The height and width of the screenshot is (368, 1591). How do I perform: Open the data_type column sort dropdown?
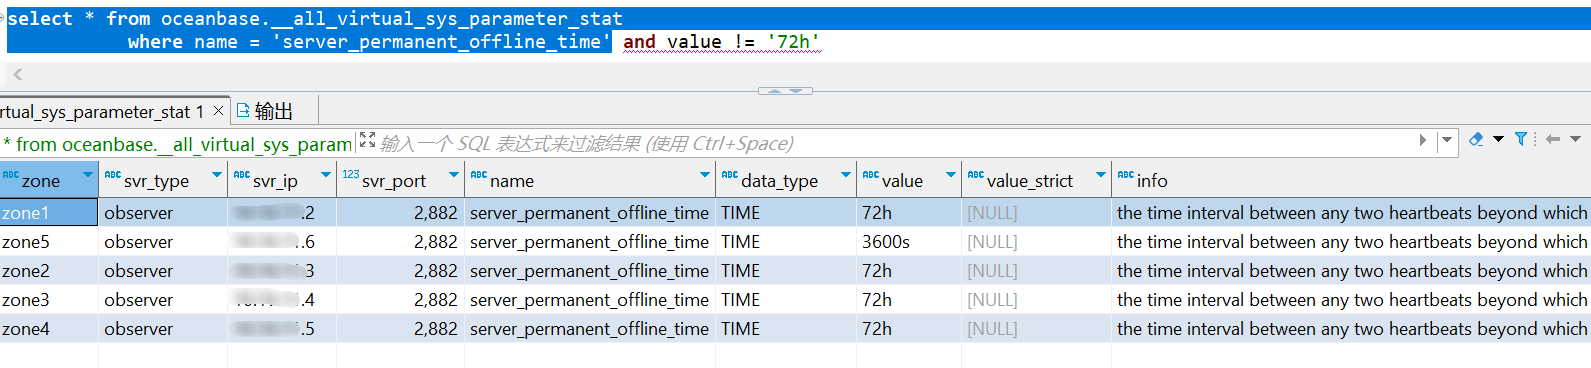(846, 175)
